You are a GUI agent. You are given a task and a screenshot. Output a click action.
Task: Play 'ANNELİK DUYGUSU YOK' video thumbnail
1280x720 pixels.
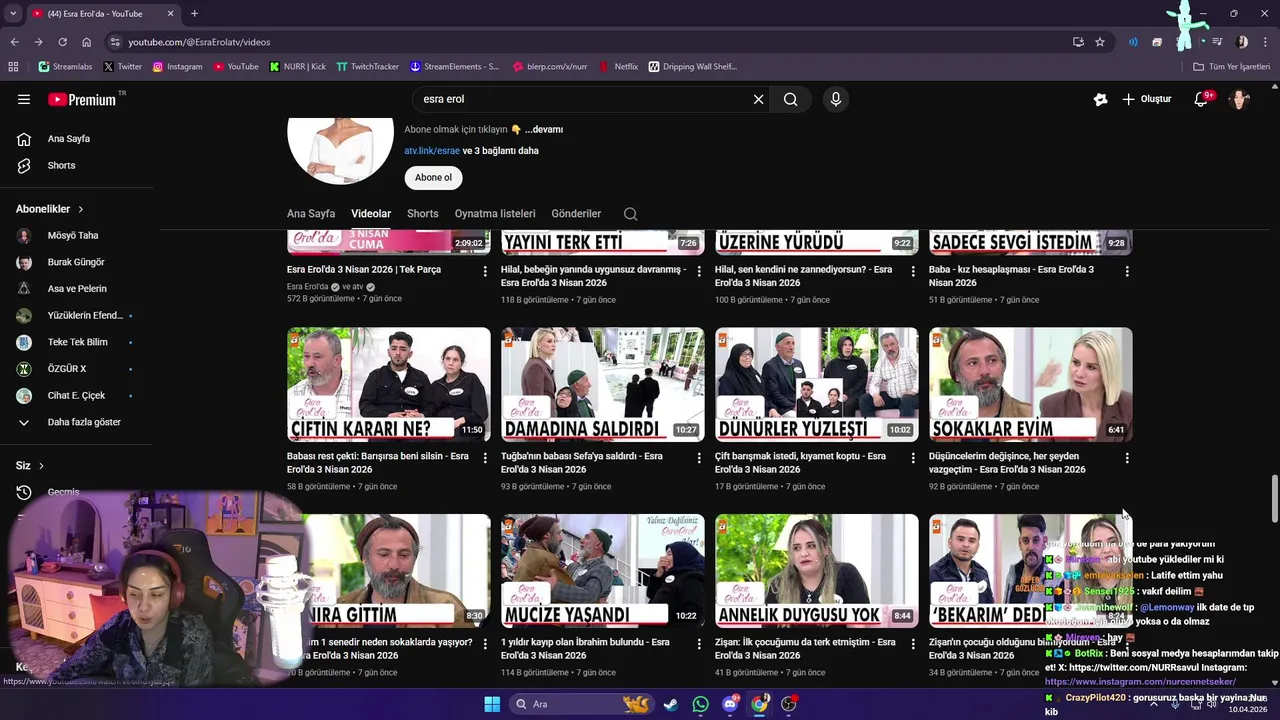[817, 571]
